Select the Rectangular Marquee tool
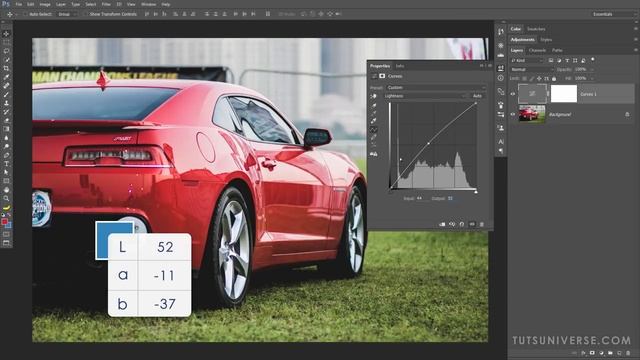 tap(6, 42)
